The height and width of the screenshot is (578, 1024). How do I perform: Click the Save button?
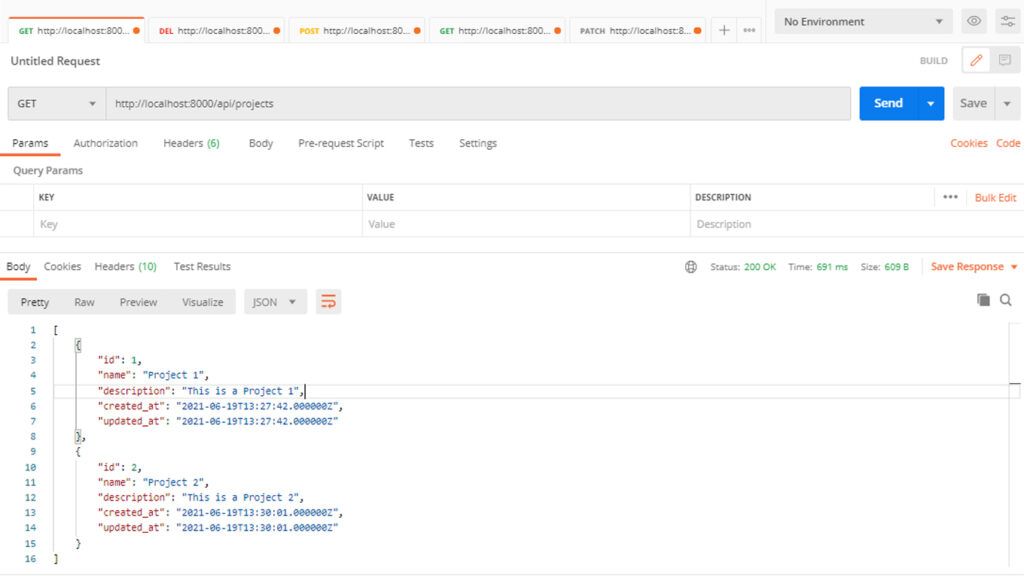(973, 103)
